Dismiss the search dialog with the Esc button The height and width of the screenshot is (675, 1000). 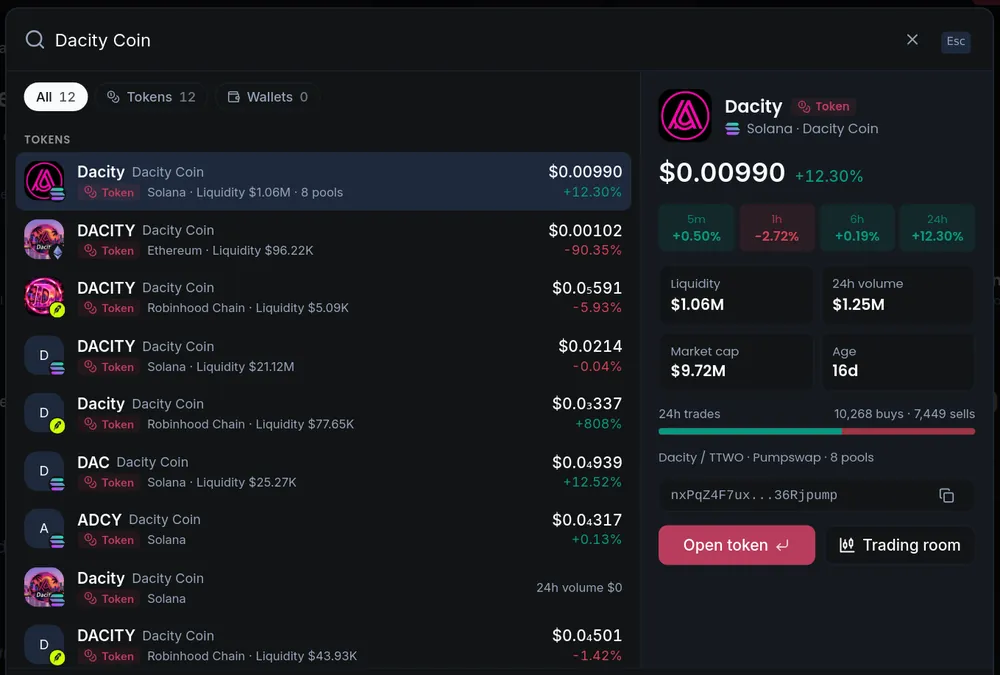955,41
